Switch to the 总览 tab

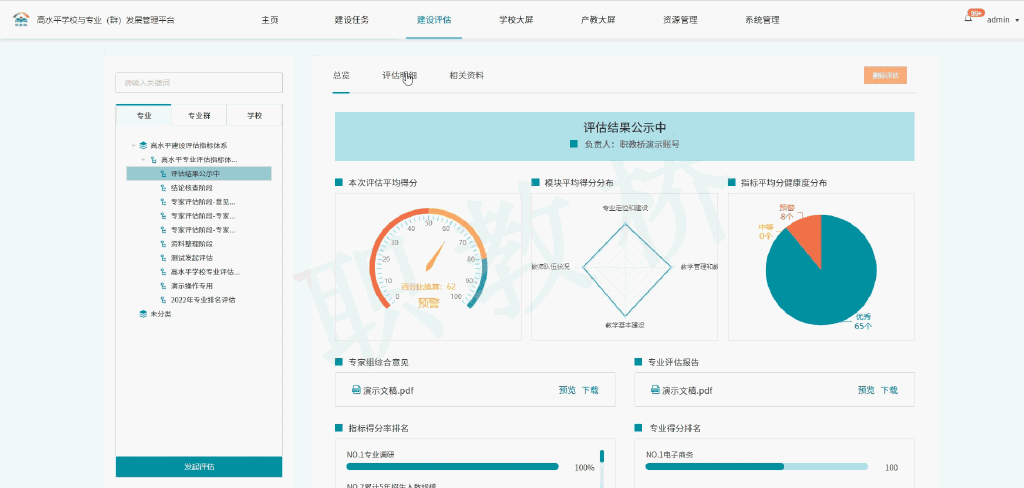coord(341,76)
